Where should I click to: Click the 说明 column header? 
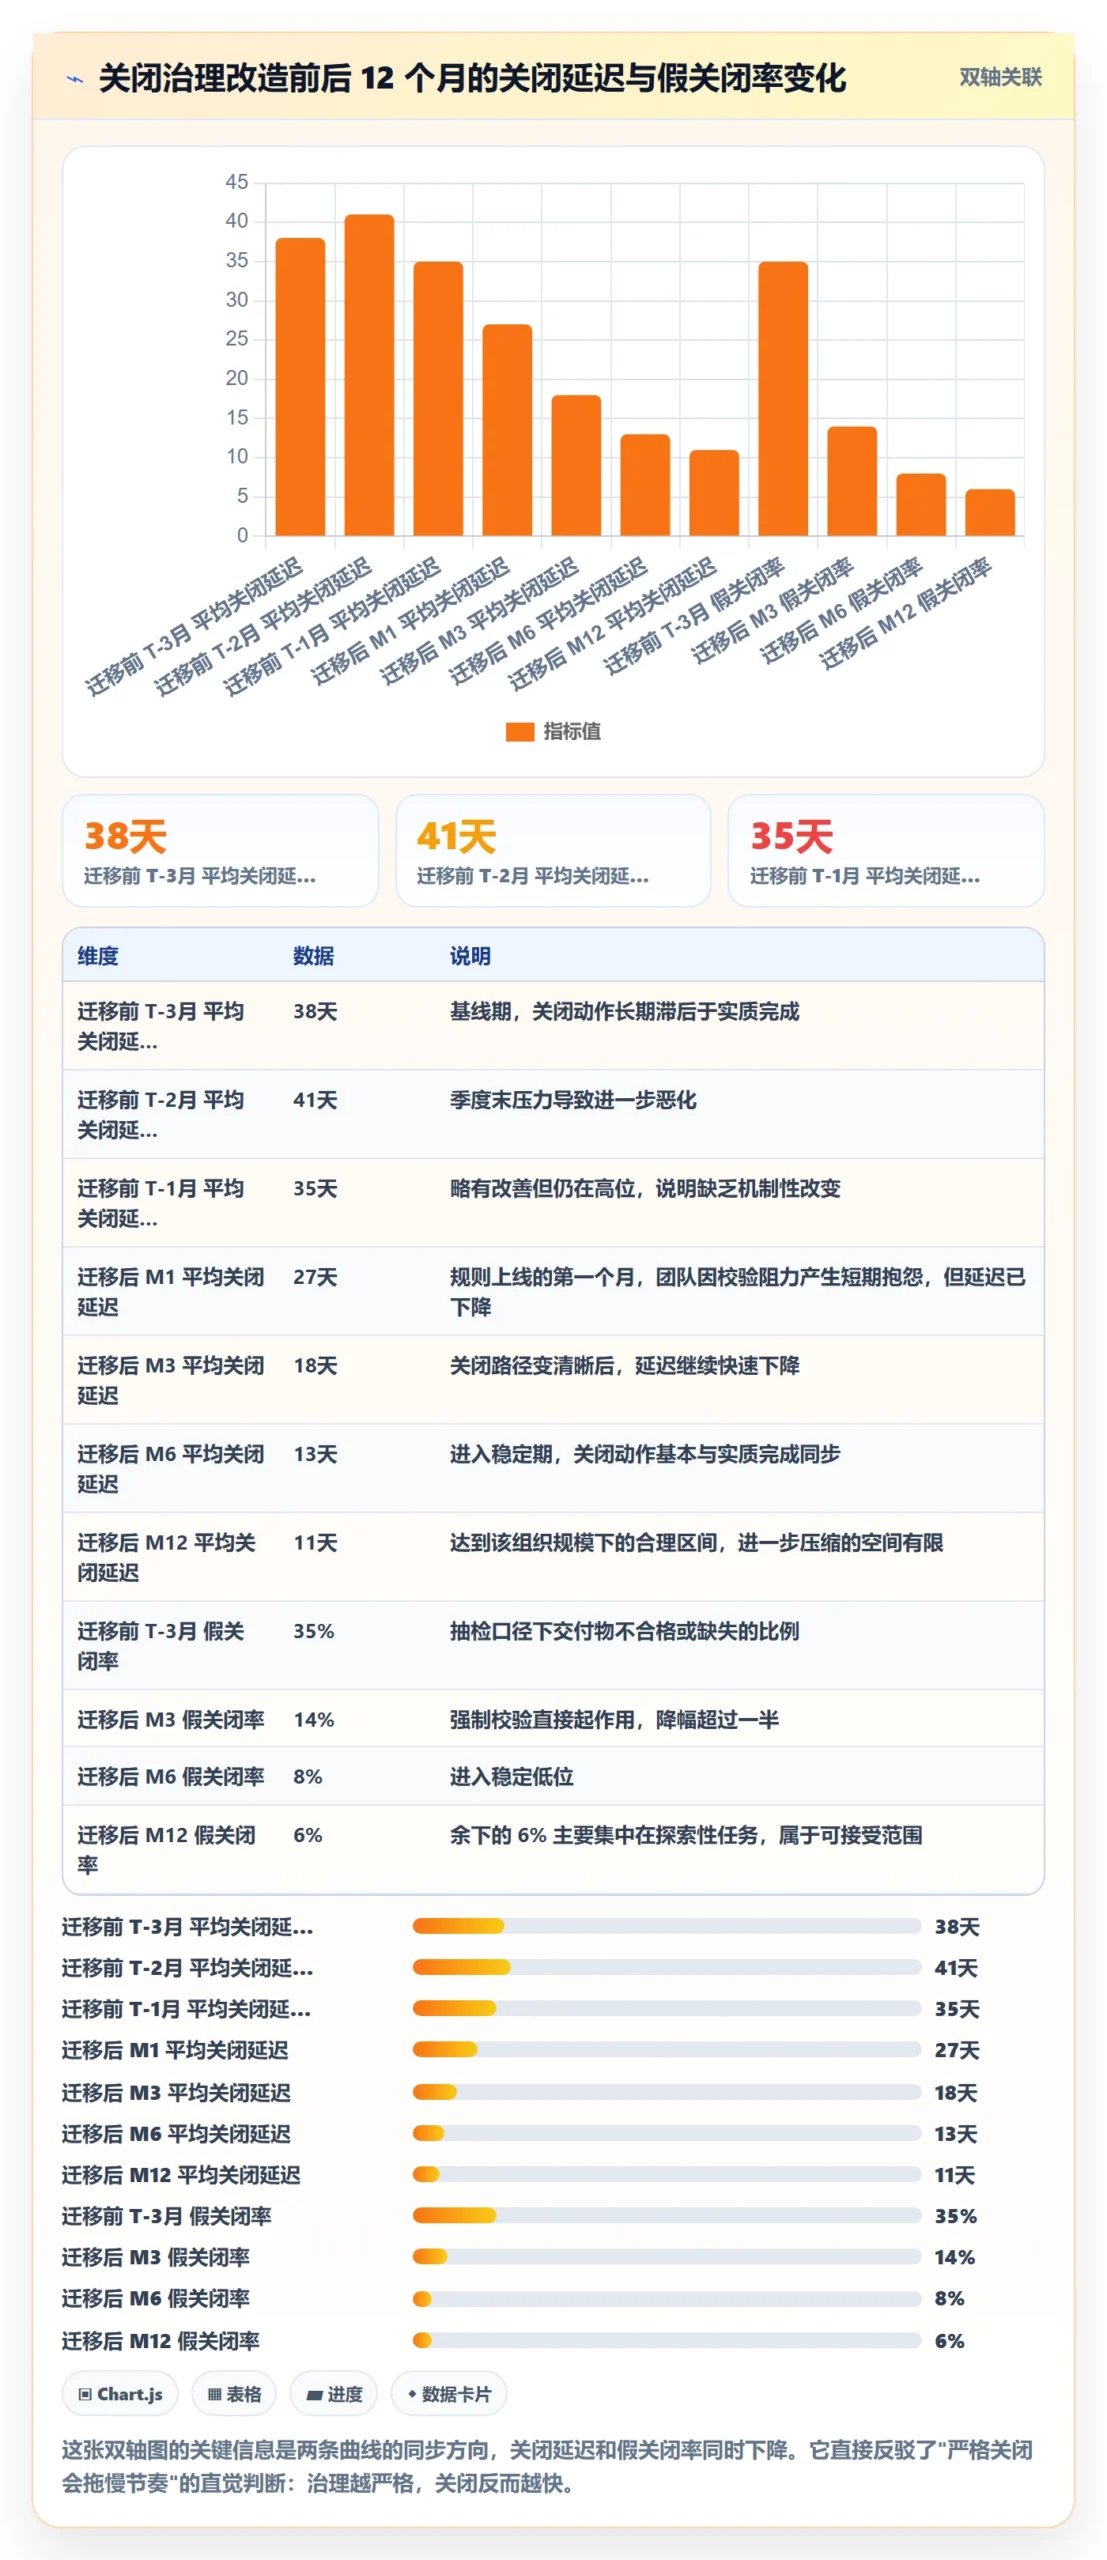coord(470,956)
